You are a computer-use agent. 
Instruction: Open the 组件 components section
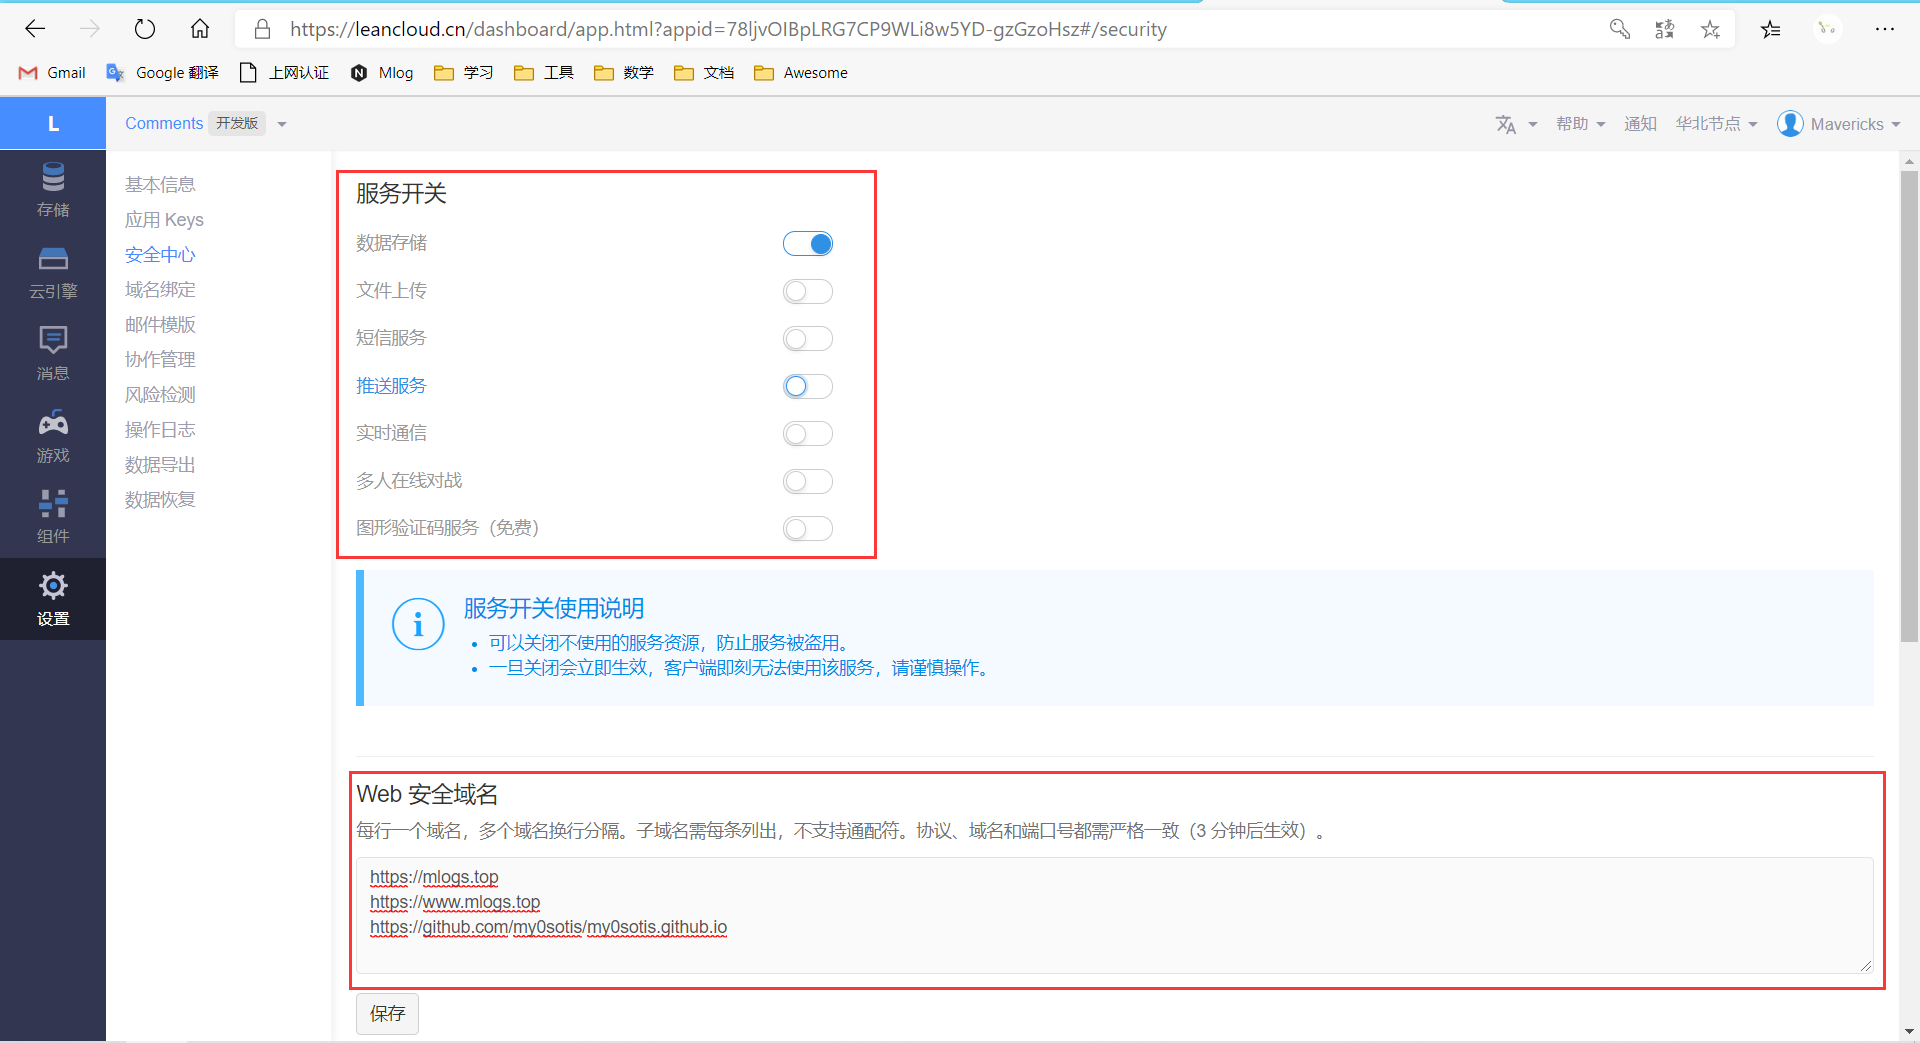pos(53,517)
